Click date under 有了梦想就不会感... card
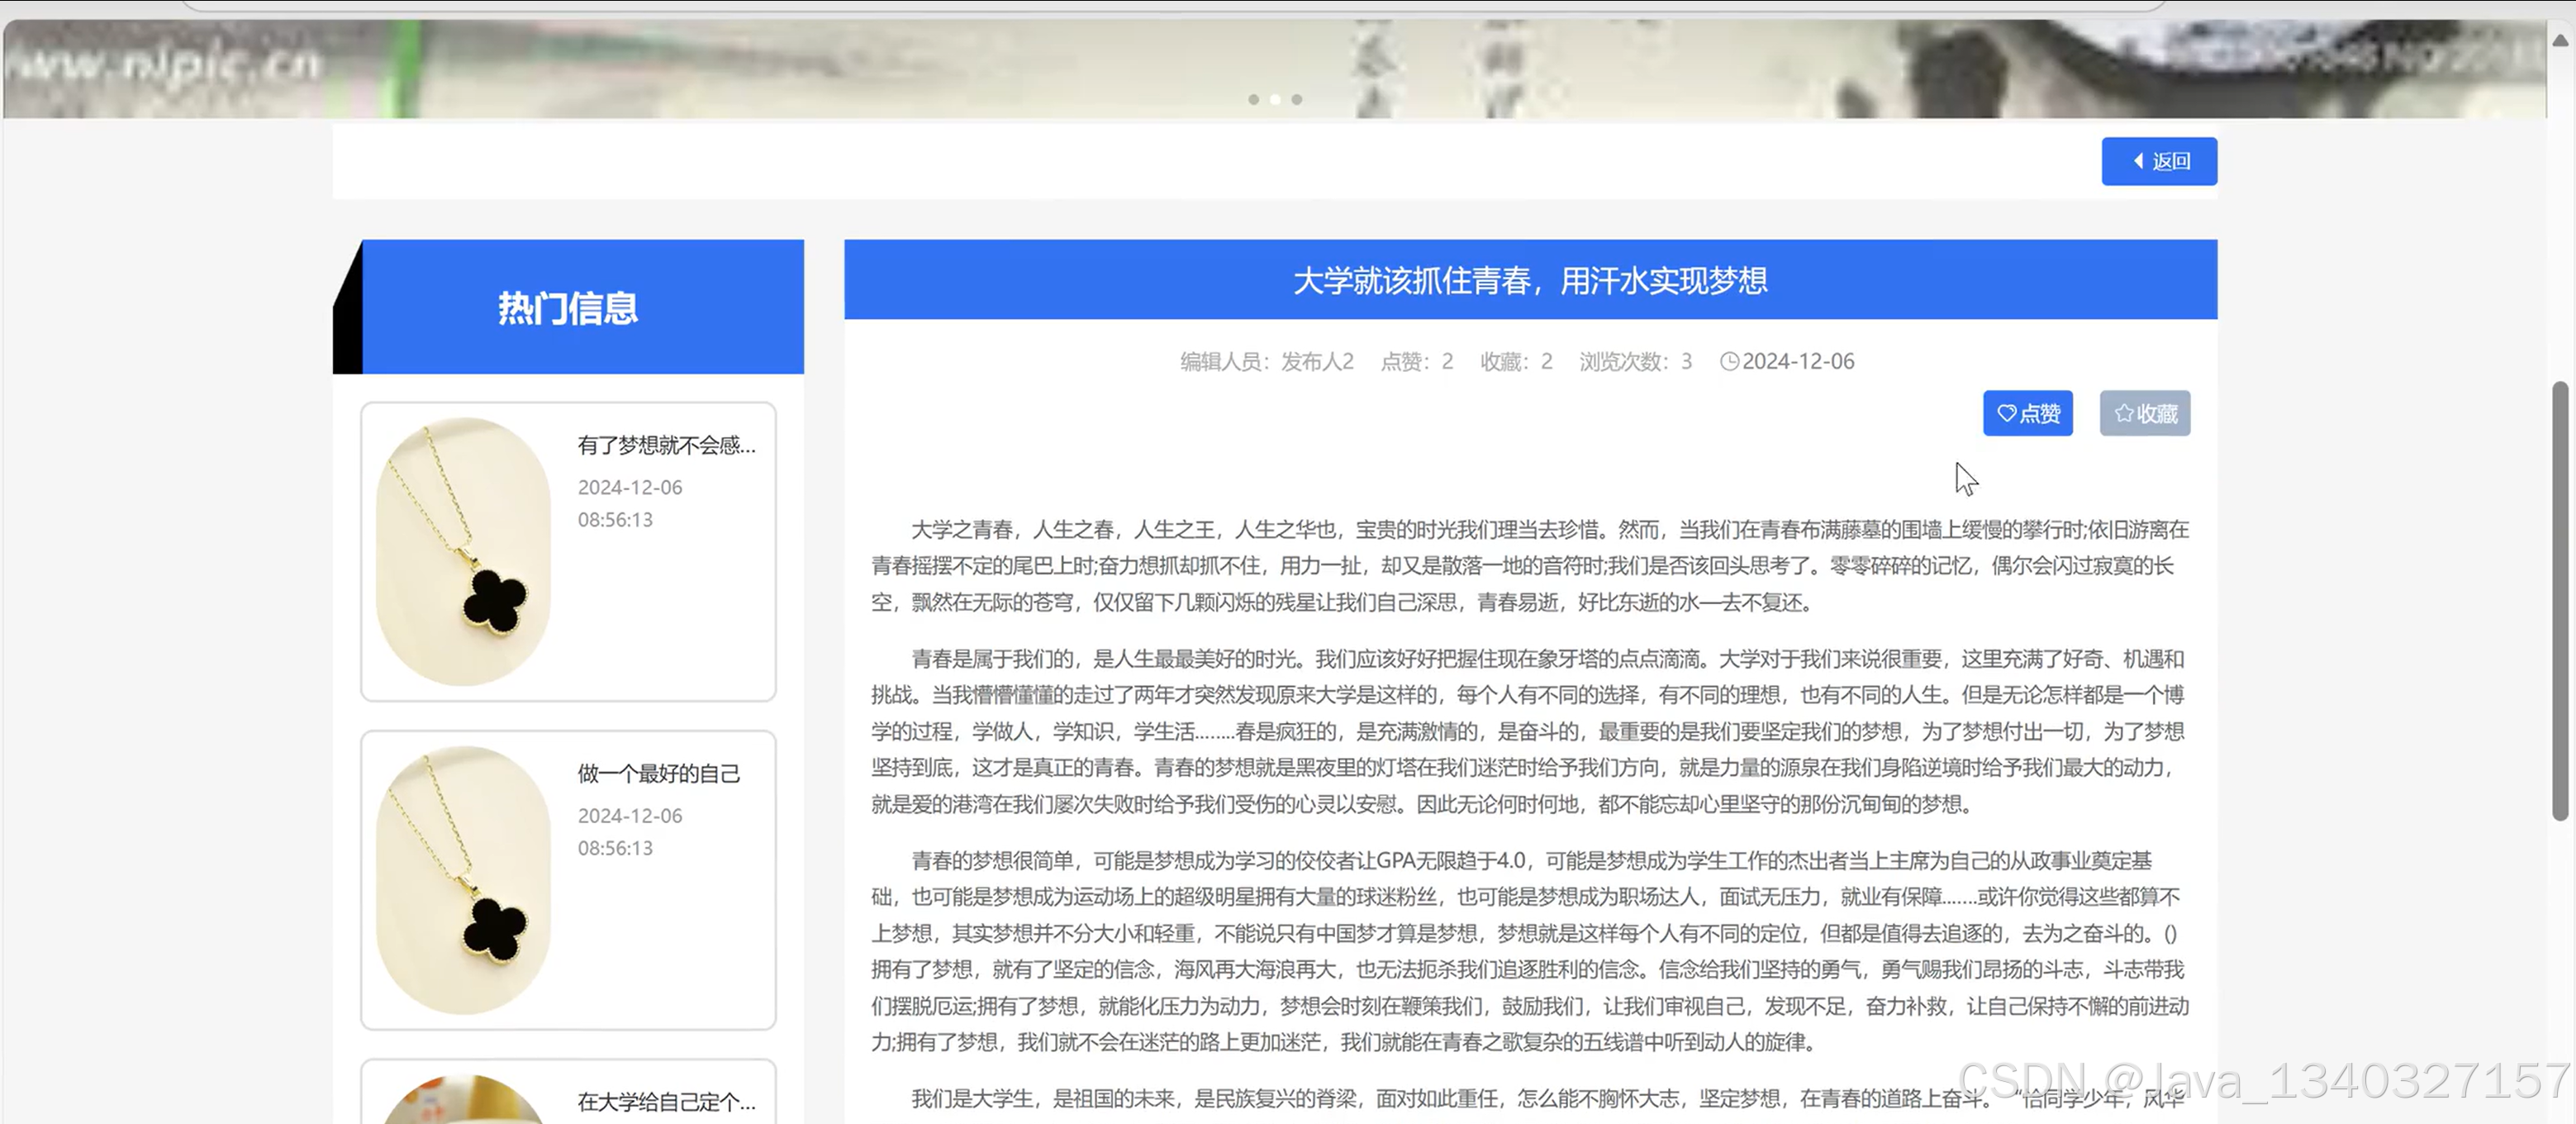Screen dimensions: 2576x1124 (629, 487)
